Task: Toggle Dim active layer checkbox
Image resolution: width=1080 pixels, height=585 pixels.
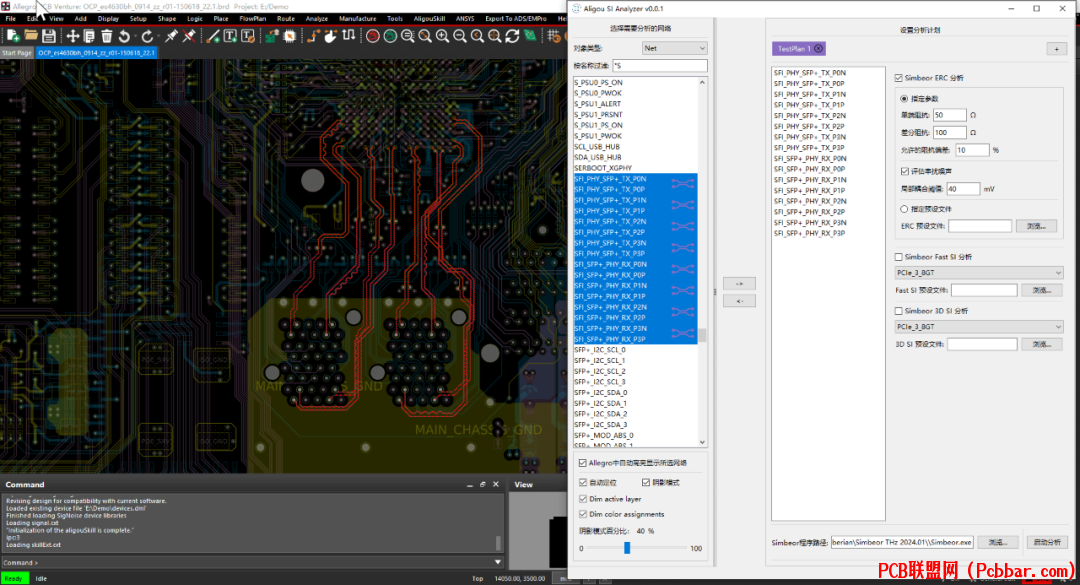Action: click(583, 499)
